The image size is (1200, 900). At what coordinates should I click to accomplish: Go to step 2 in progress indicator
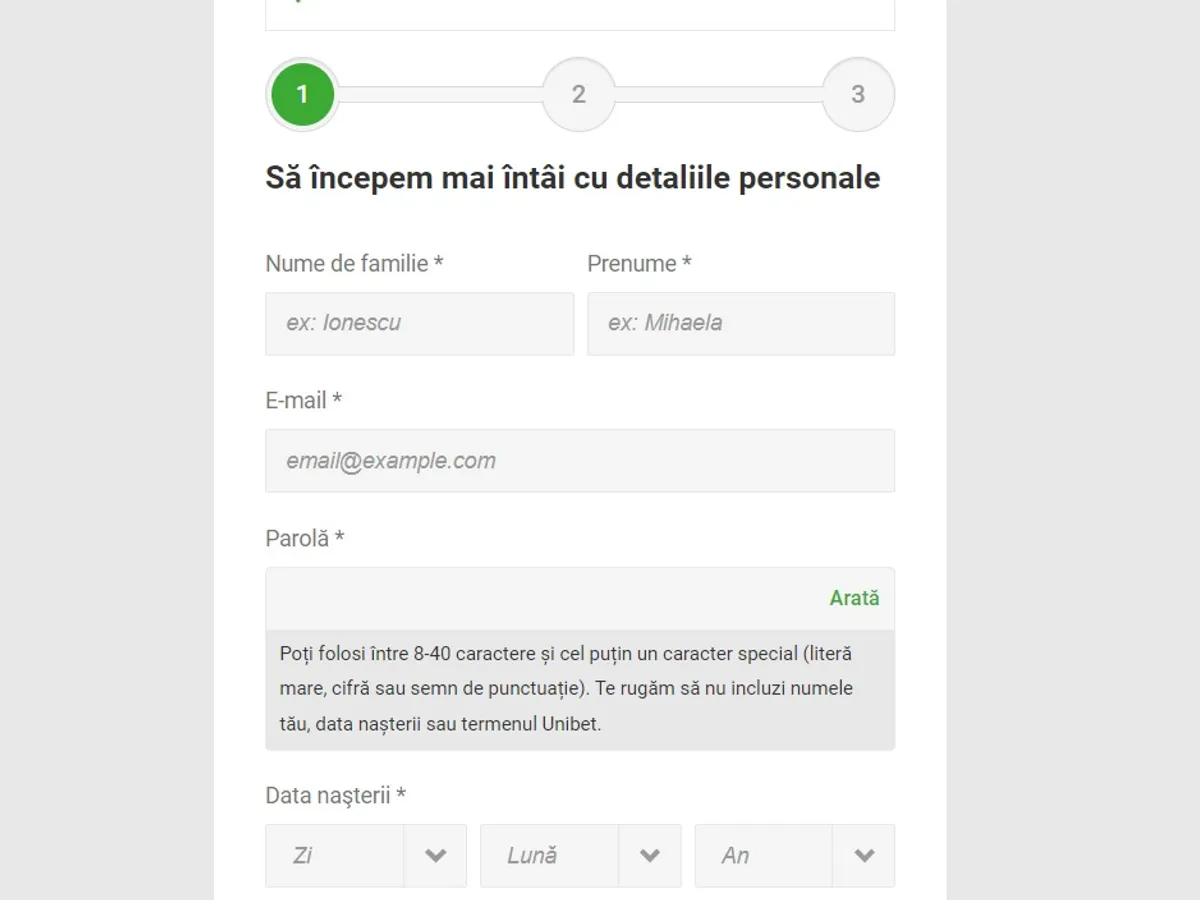click(578, 95)
